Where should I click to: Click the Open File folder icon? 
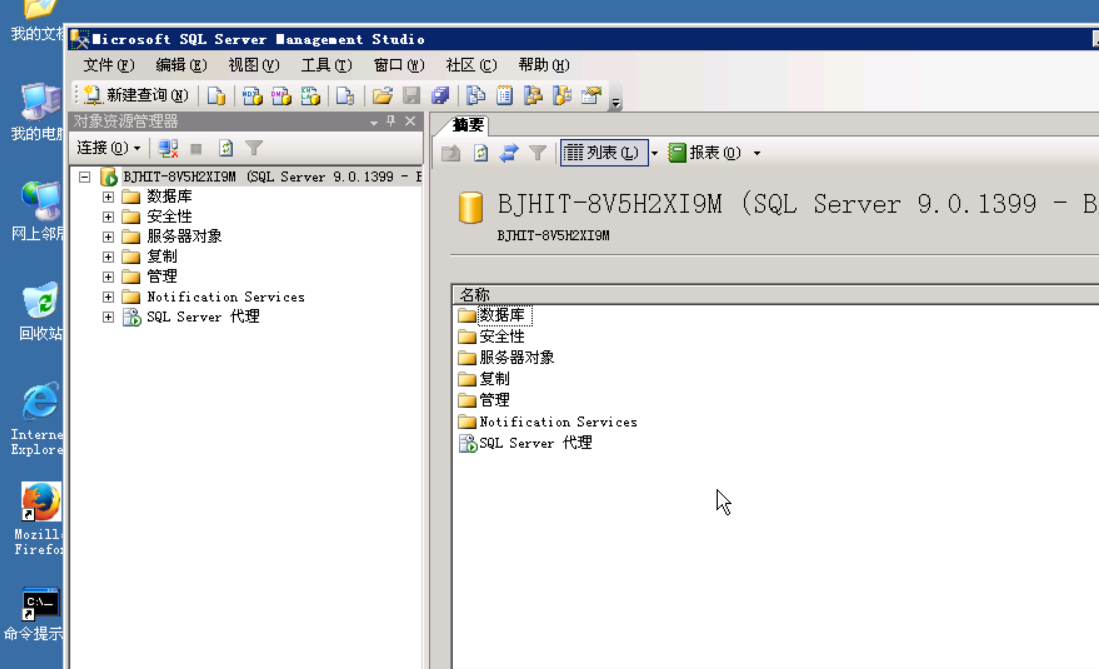click(382, 95)
